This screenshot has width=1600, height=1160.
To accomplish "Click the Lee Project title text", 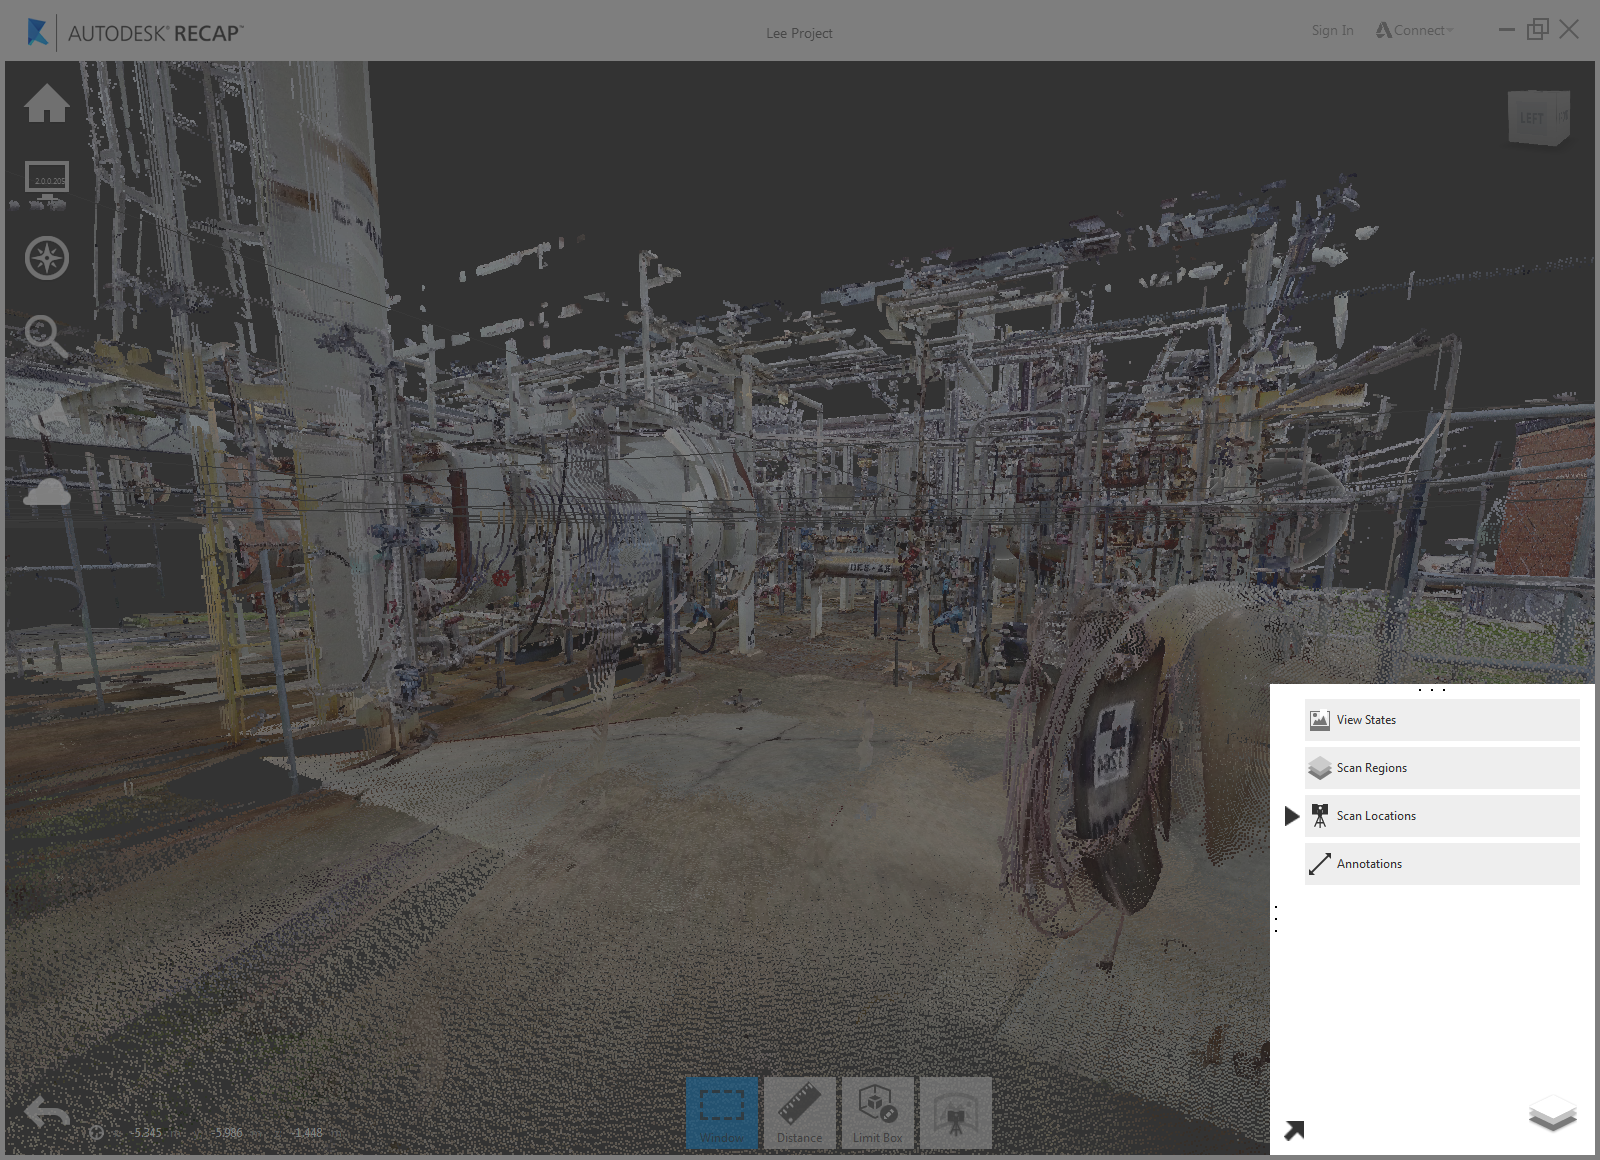I will click(799, 33).
